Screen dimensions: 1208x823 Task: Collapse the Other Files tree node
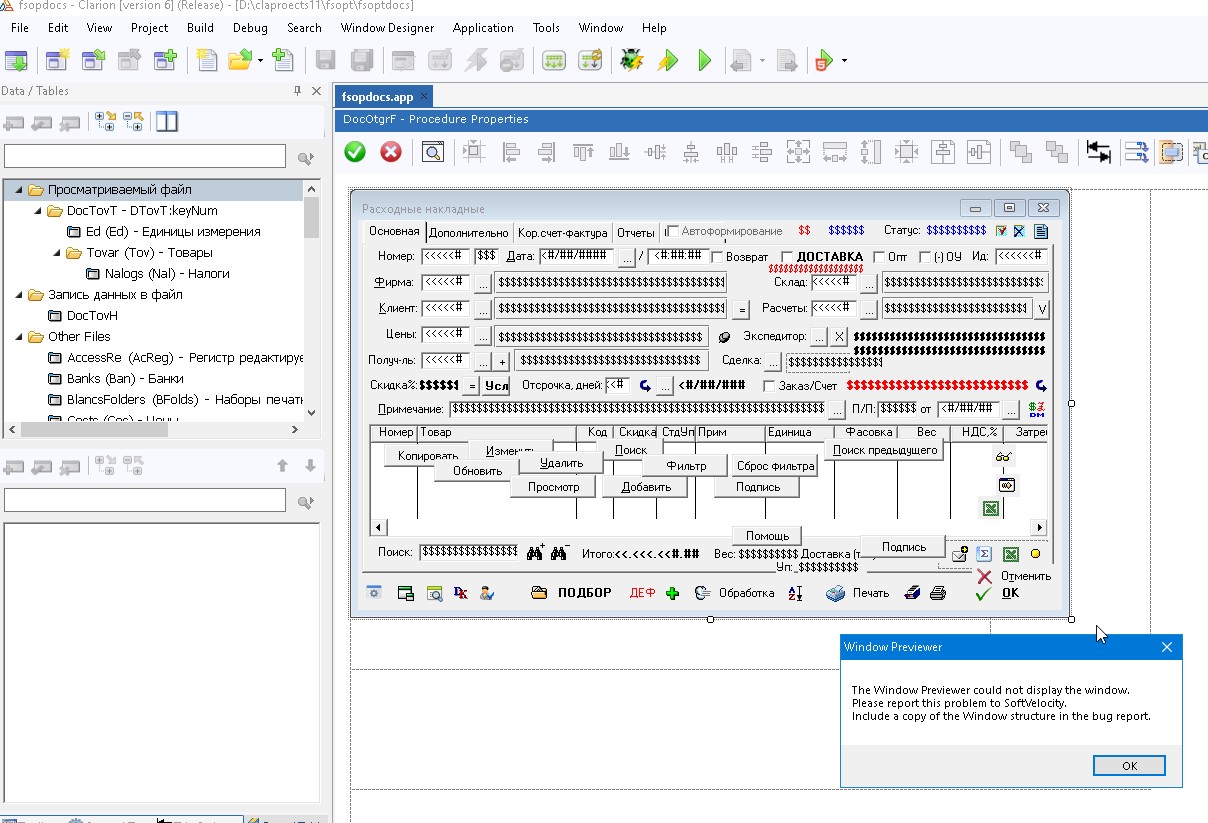coord(19,337)
